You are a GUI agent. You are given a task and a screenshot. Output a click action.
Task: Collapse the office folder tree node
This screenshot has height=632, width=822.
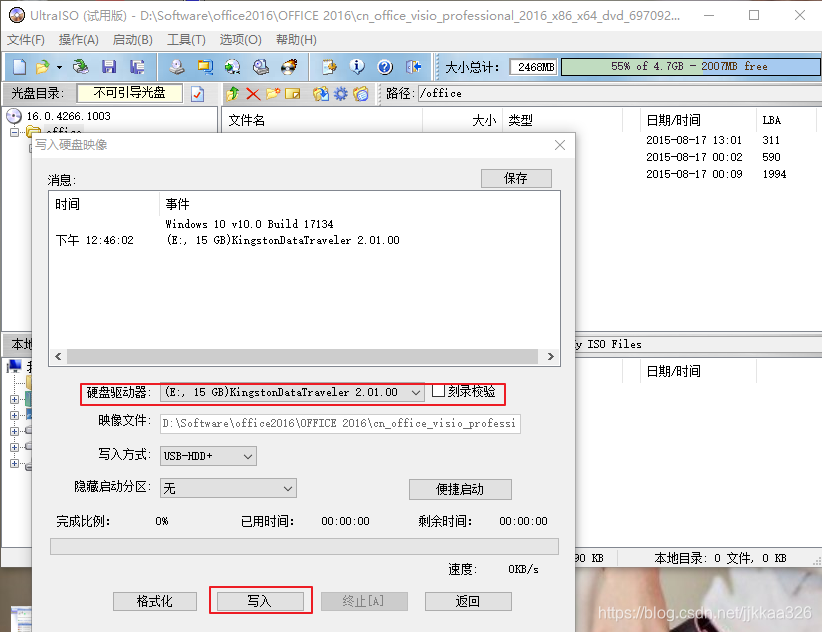click(x=14, y=132)
